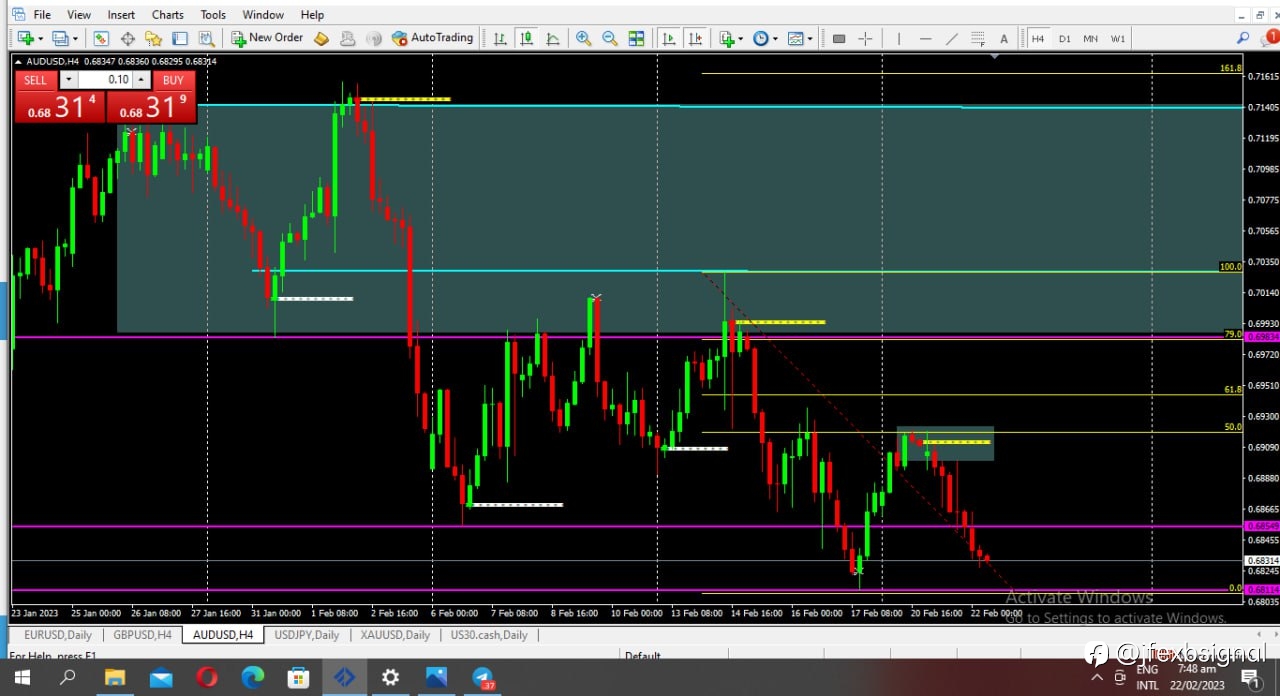The image size is (1280, 696).
Task: Toggle Chart Shift button
Action: [x=694, y=38]
